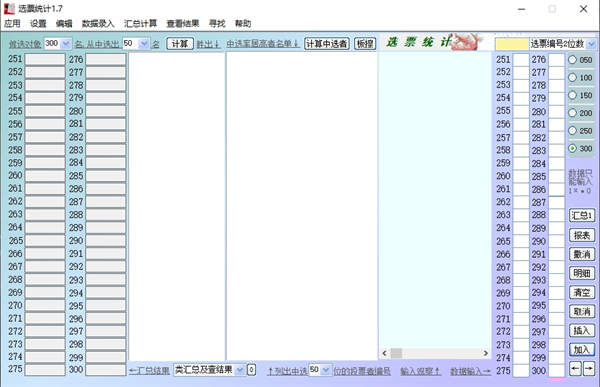Select the 100 radio option
This screenshot has height=387, width=600.
click(x=580, y=78)
